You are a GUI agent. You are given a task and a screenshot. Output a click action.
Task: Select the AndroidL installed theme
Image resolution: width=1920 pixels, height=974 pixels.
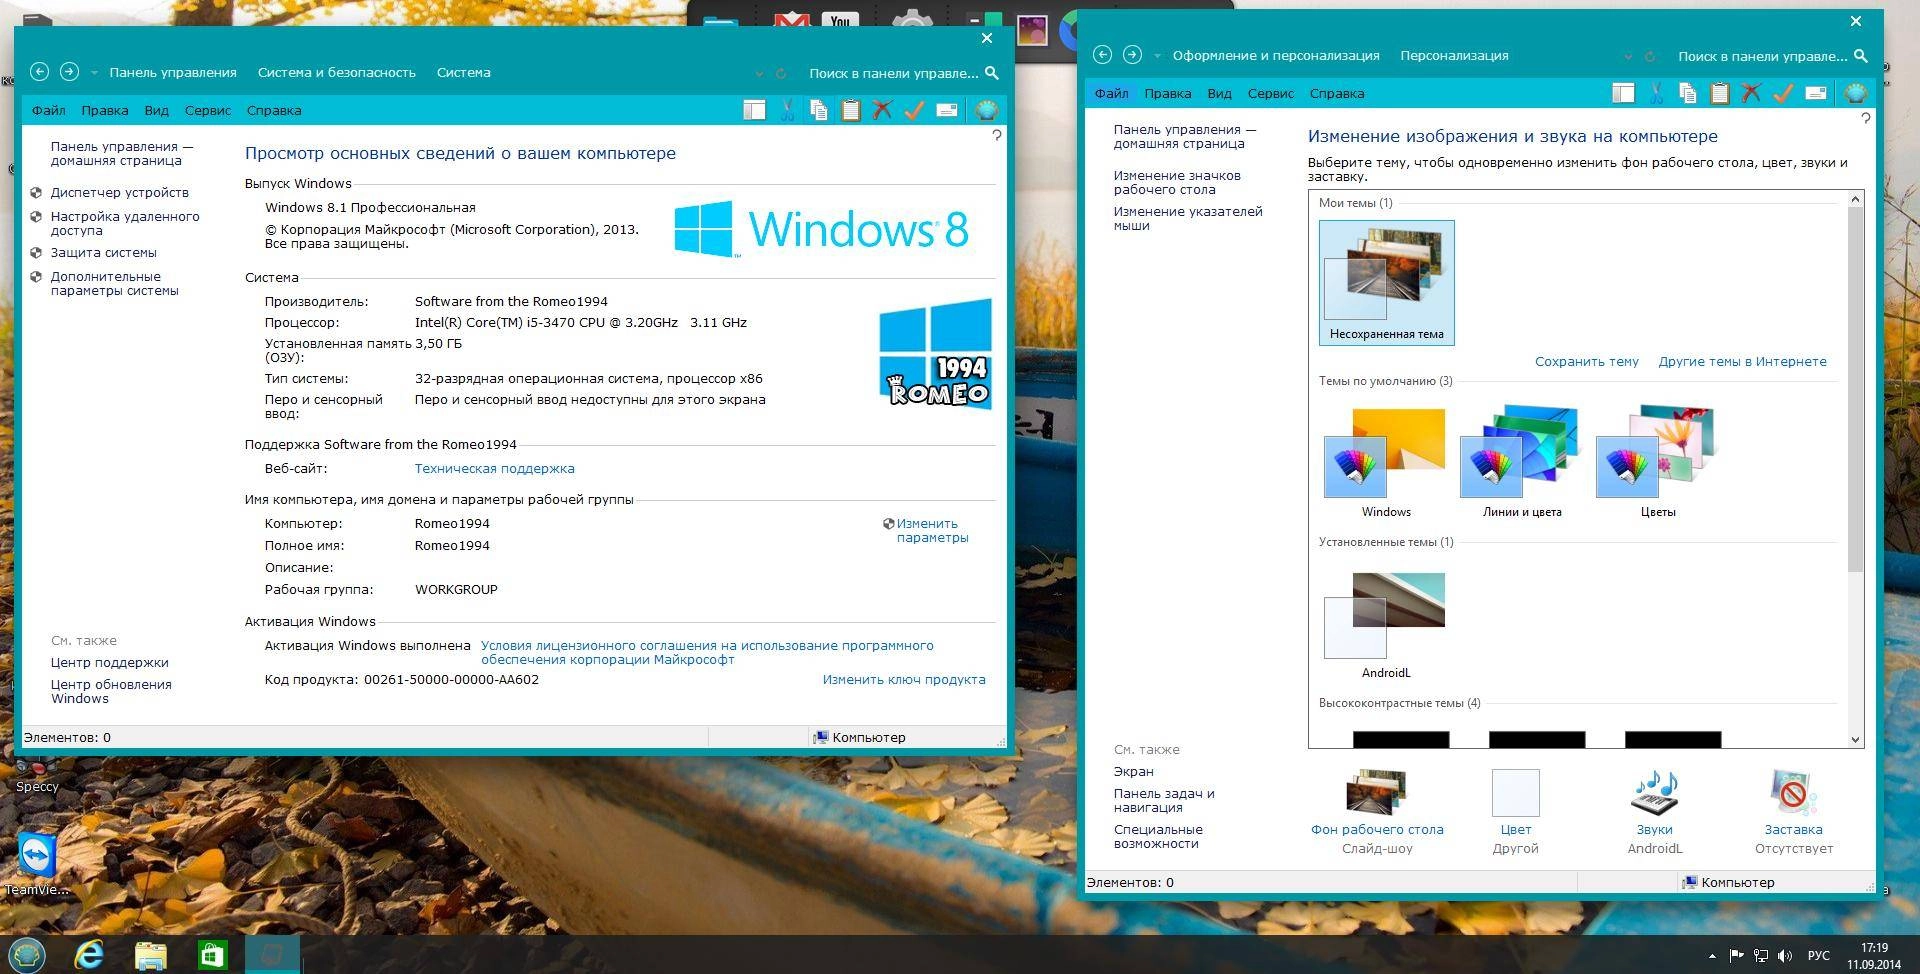click(x=1385, y=624)
